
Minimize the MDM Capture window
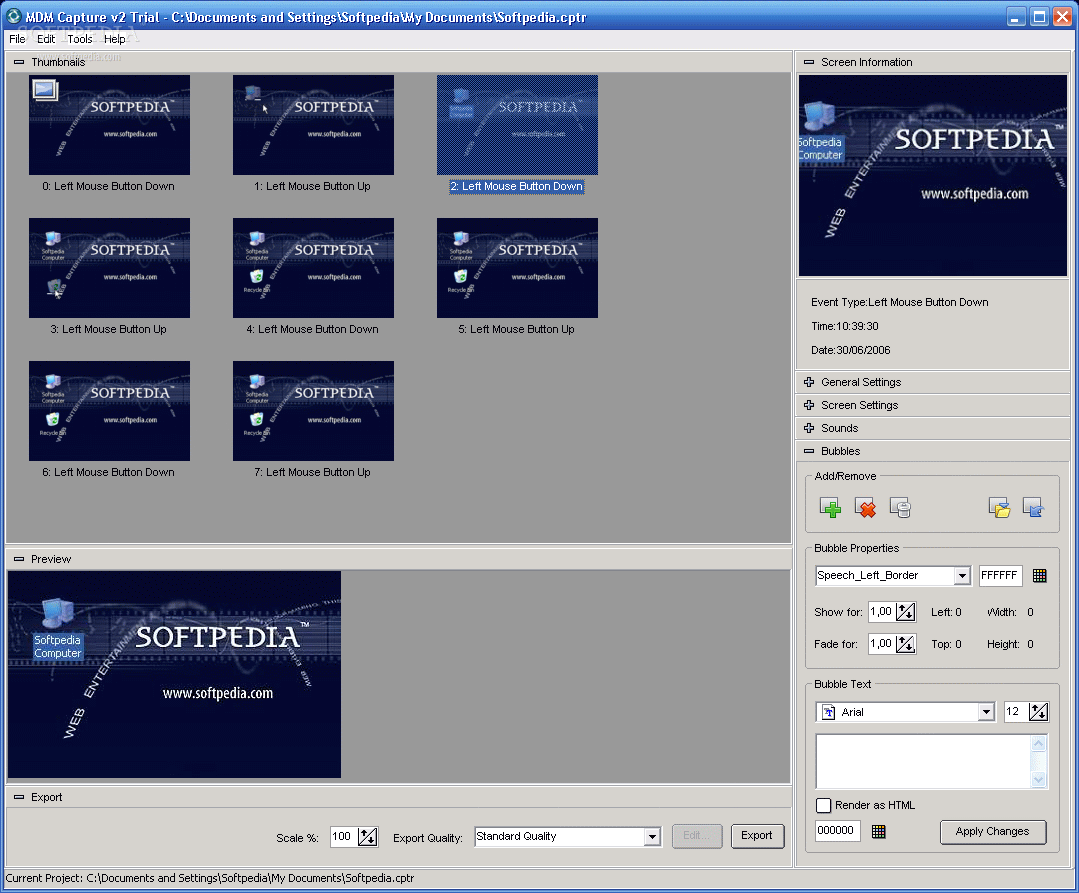1016,17
